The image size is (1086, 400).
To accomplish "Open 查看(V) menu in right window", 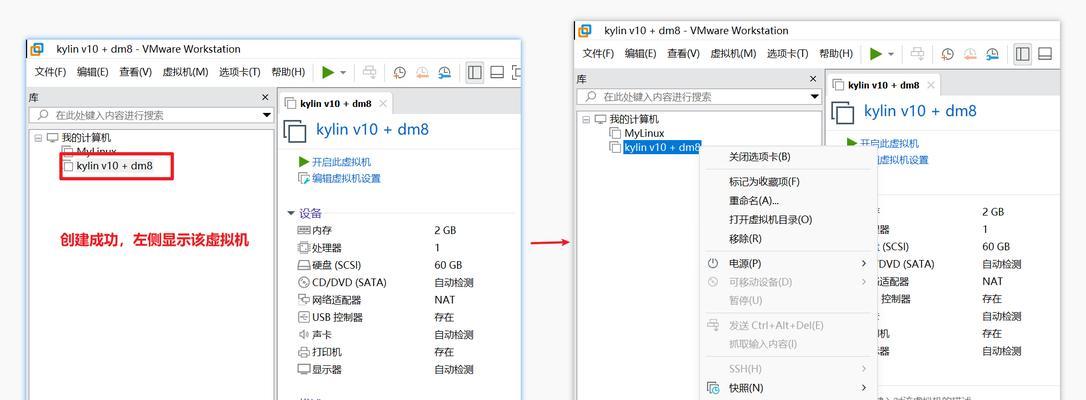I will coord(683,54).
